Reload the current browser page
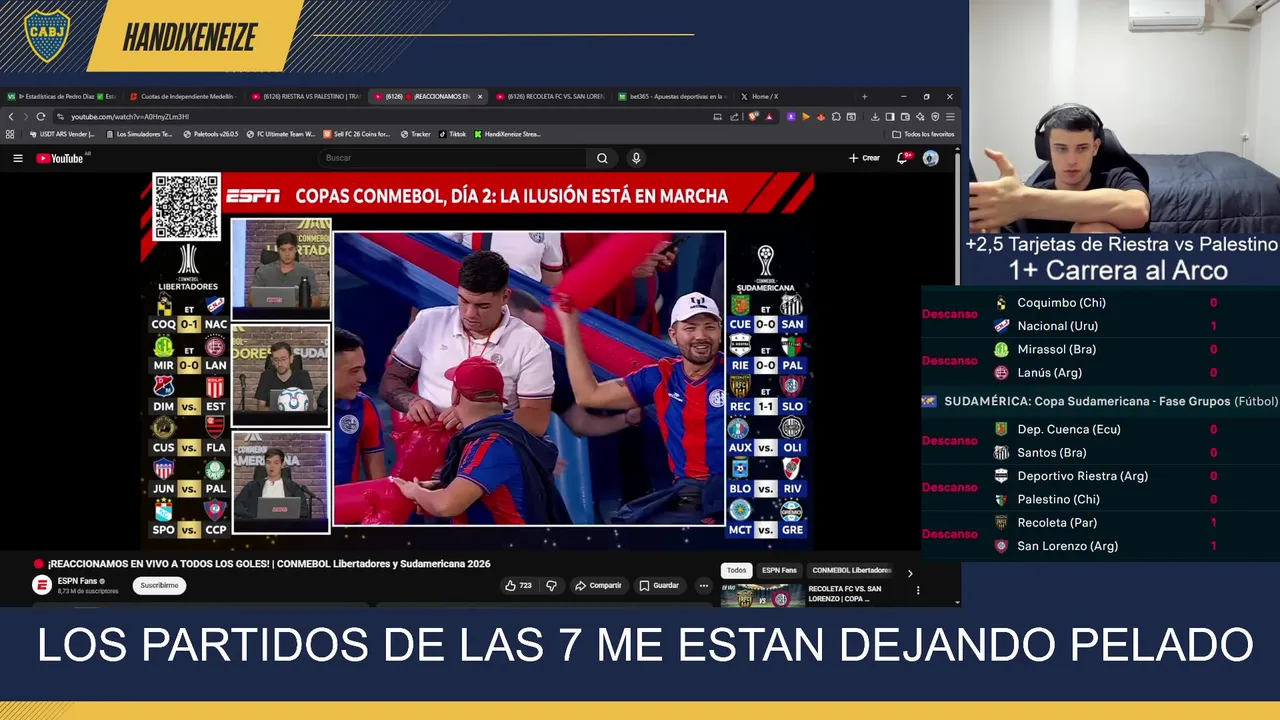The height and width of the screenshot is (720, 1280). click(40, 117)
